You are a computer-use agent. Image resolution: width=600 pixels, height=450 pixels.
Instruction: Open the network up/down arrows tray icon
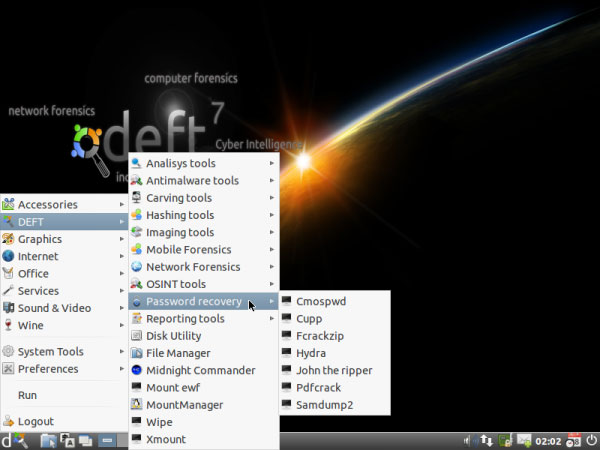point(486,441)
